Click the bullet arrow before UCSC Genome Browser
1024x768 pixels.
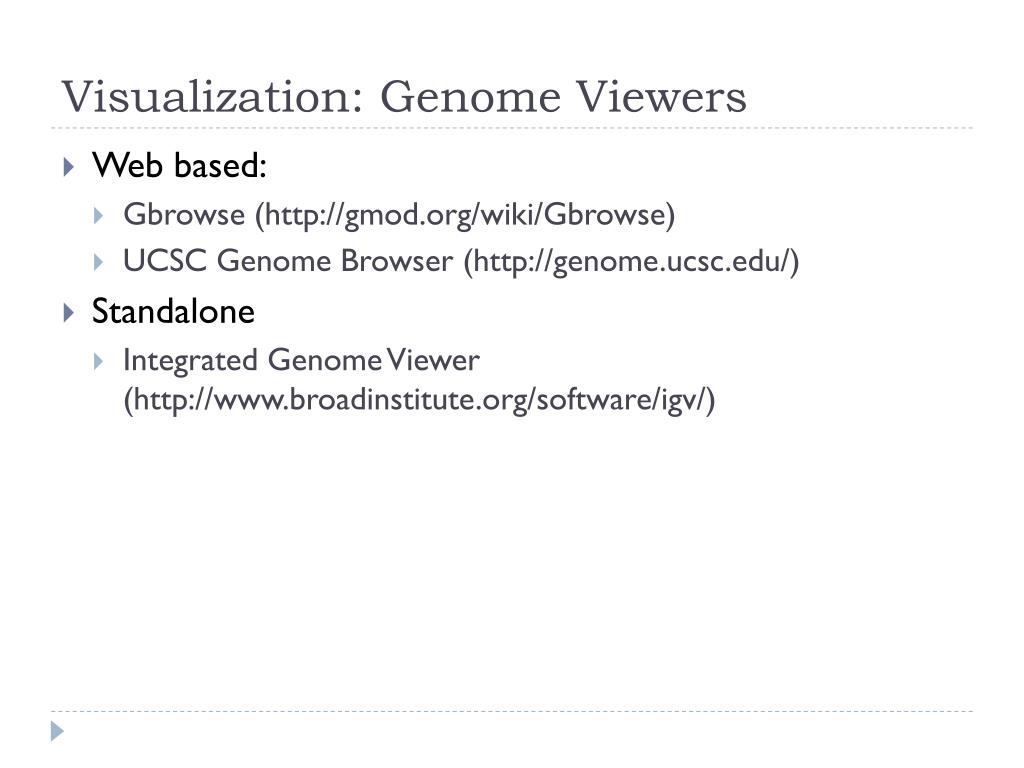[99, 263]
